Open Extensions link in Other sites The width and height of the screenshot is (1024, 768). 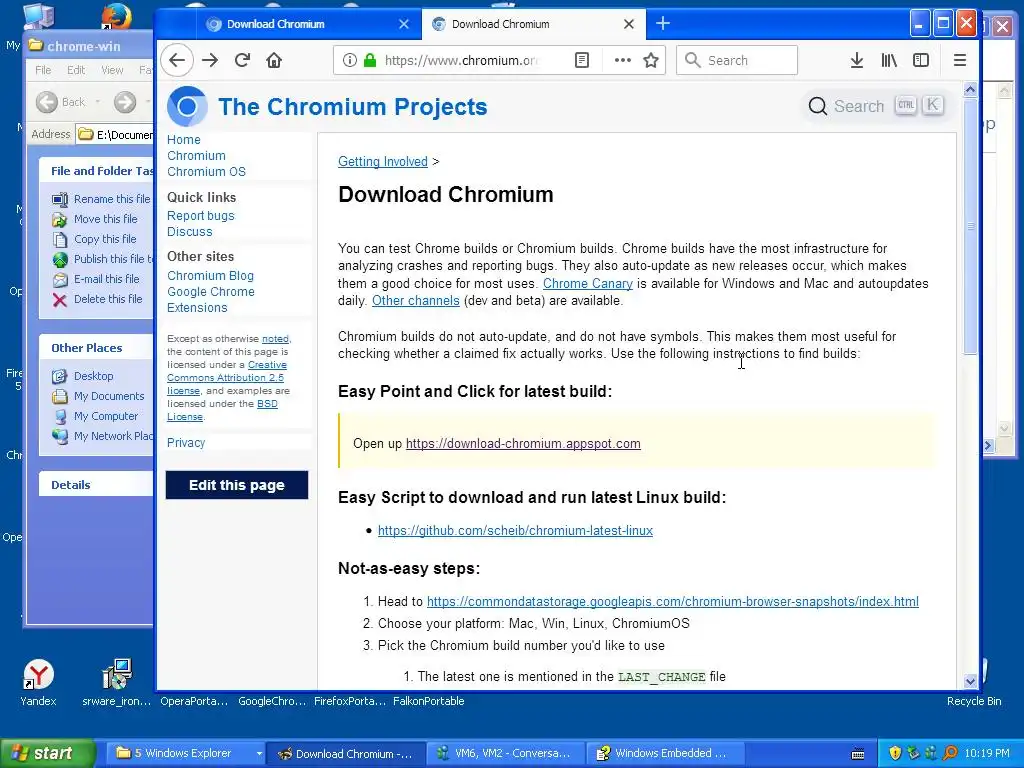(197, 308)
